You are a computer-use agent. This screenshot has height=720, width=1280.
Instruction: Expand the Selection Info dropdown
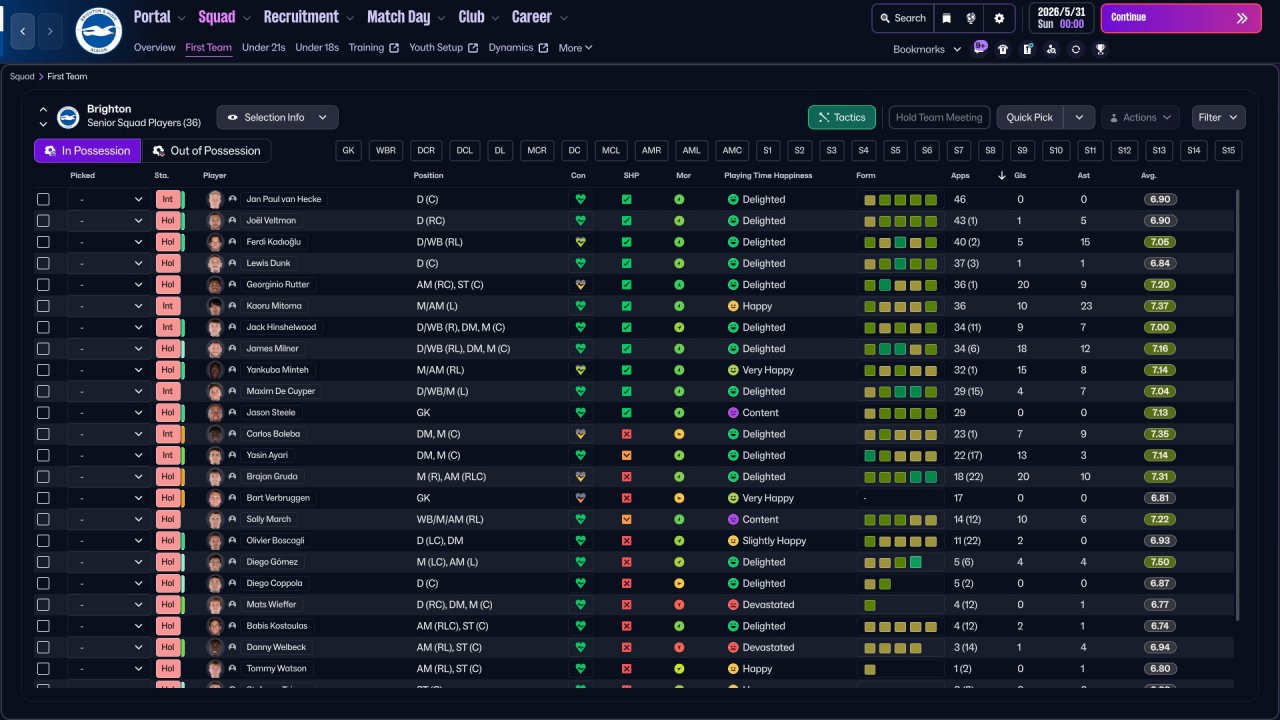277,117
